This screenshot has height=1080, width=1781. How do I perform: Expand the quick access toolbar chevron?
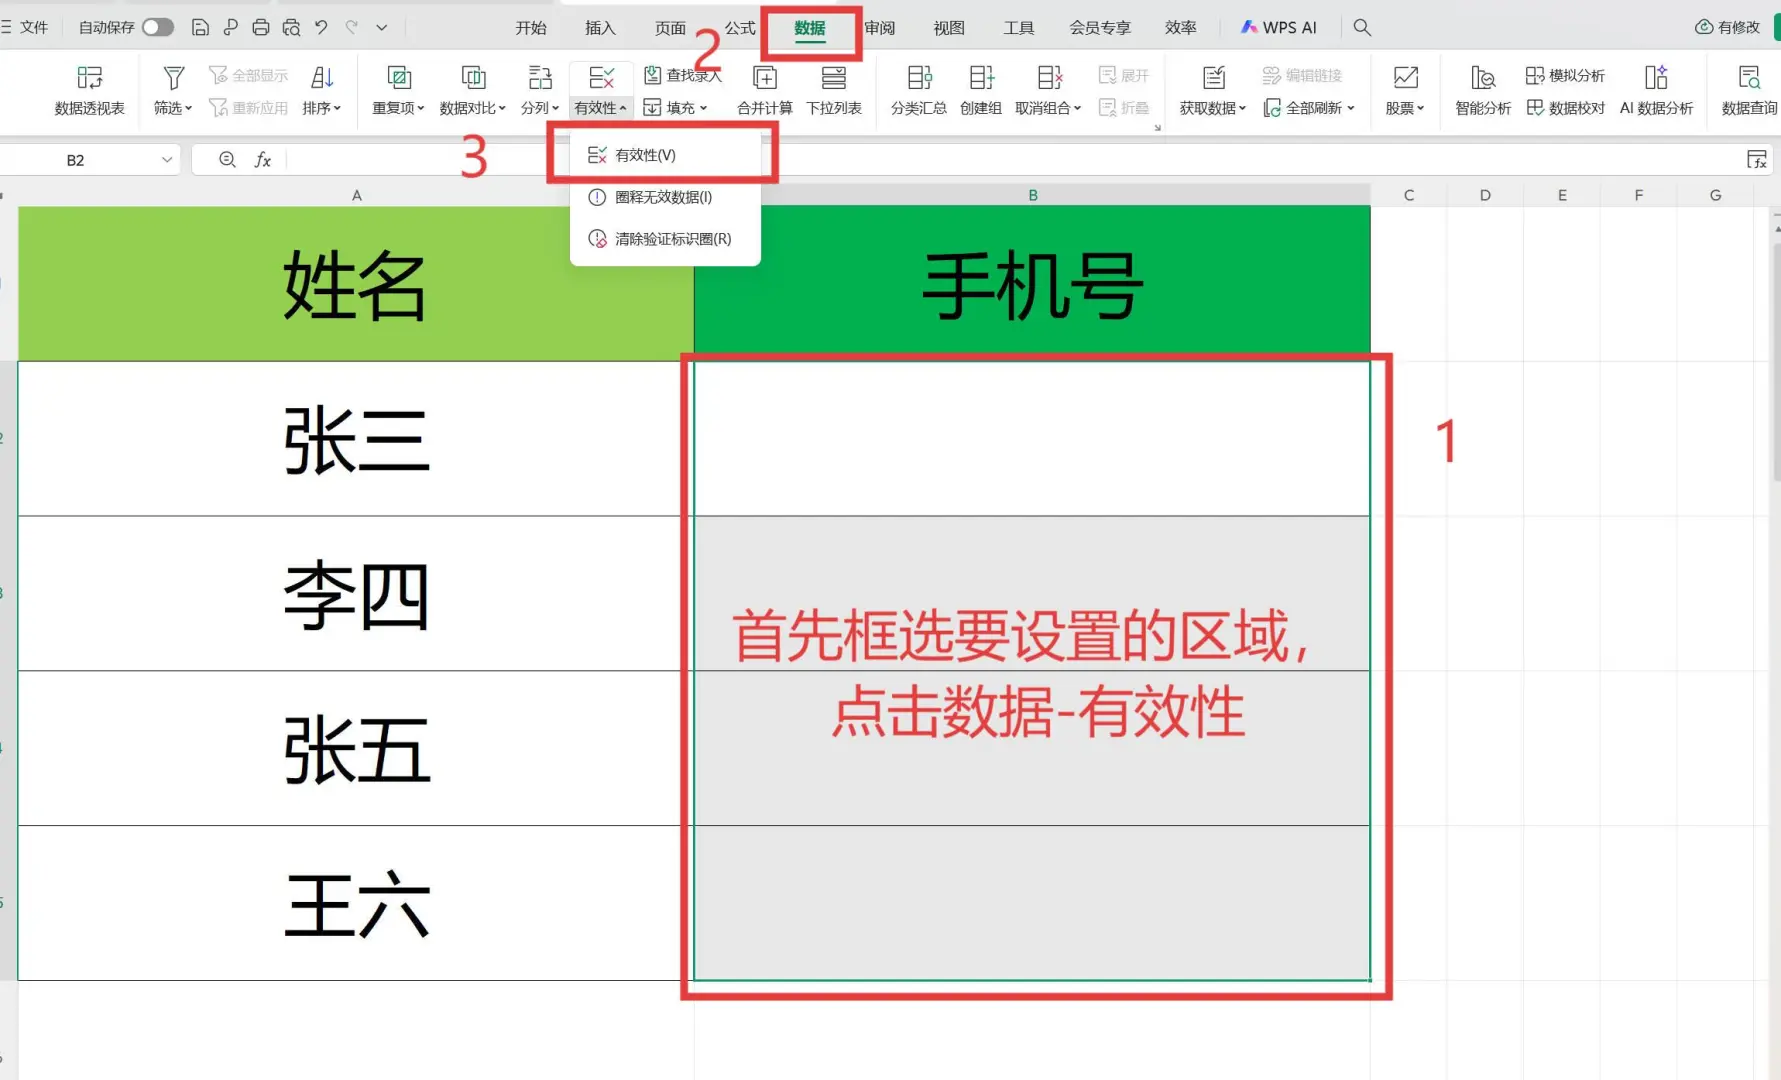(381, 28)
